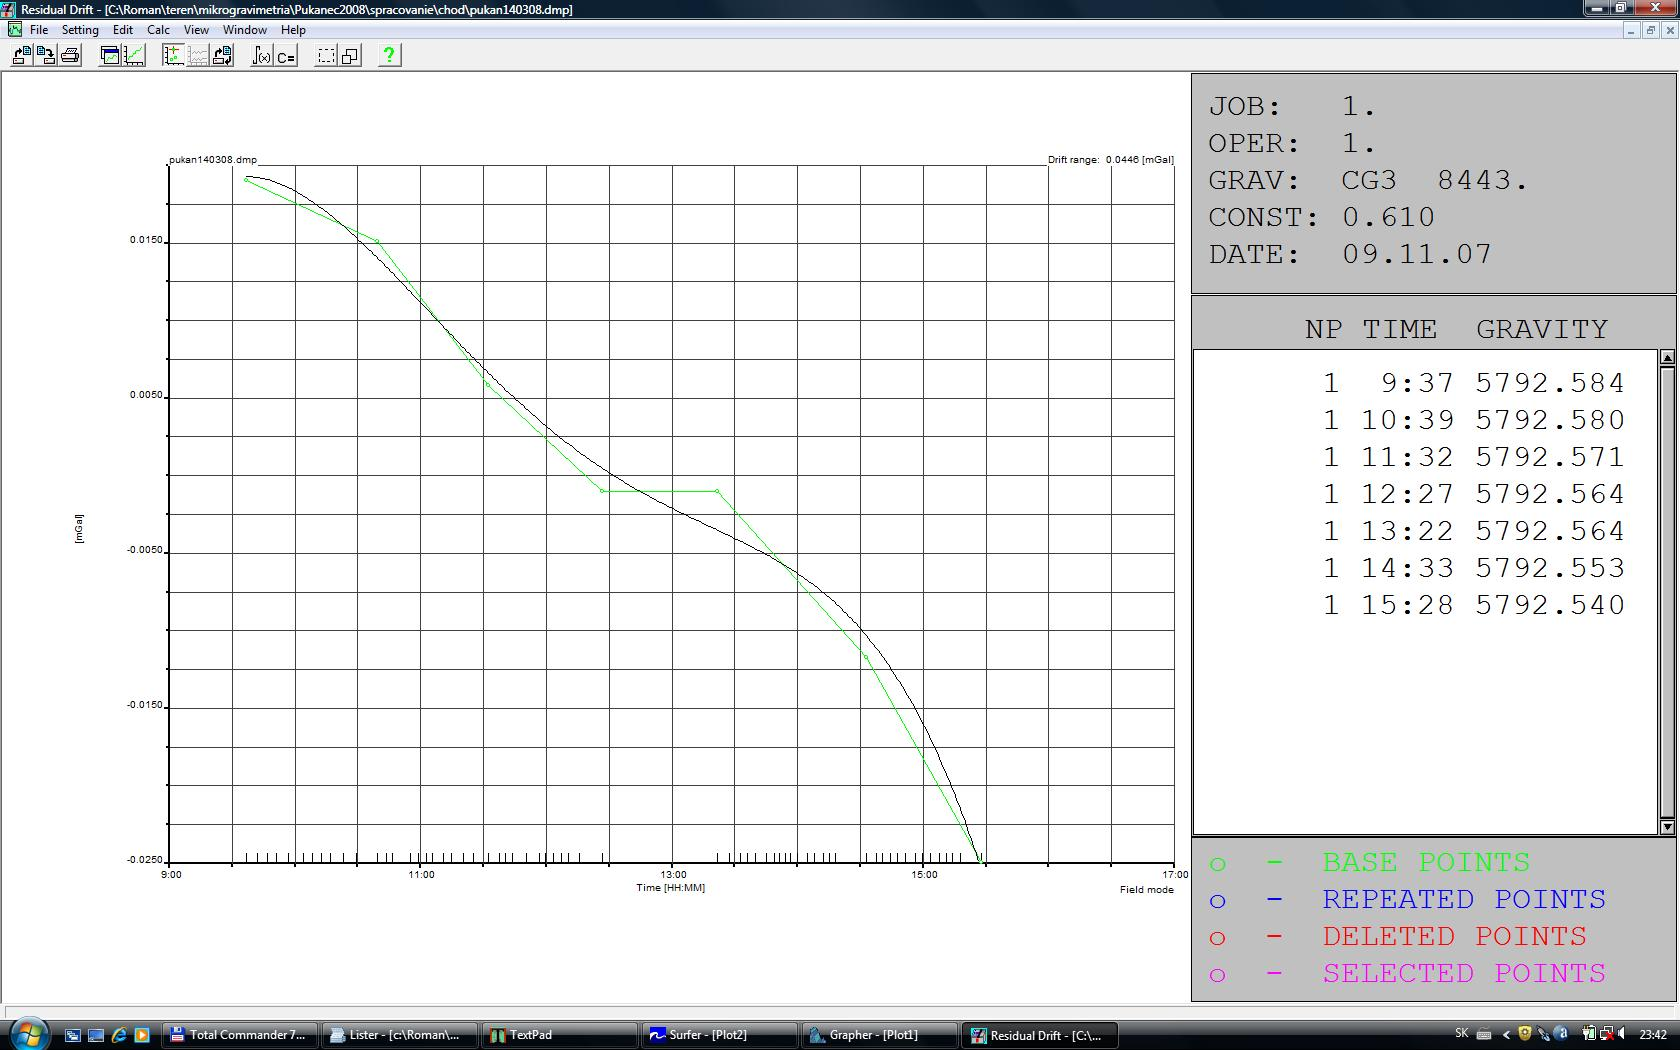Toggle the point selection crosshair tool
This screenshot has height=1050, width=1680.
coord(174,56)
